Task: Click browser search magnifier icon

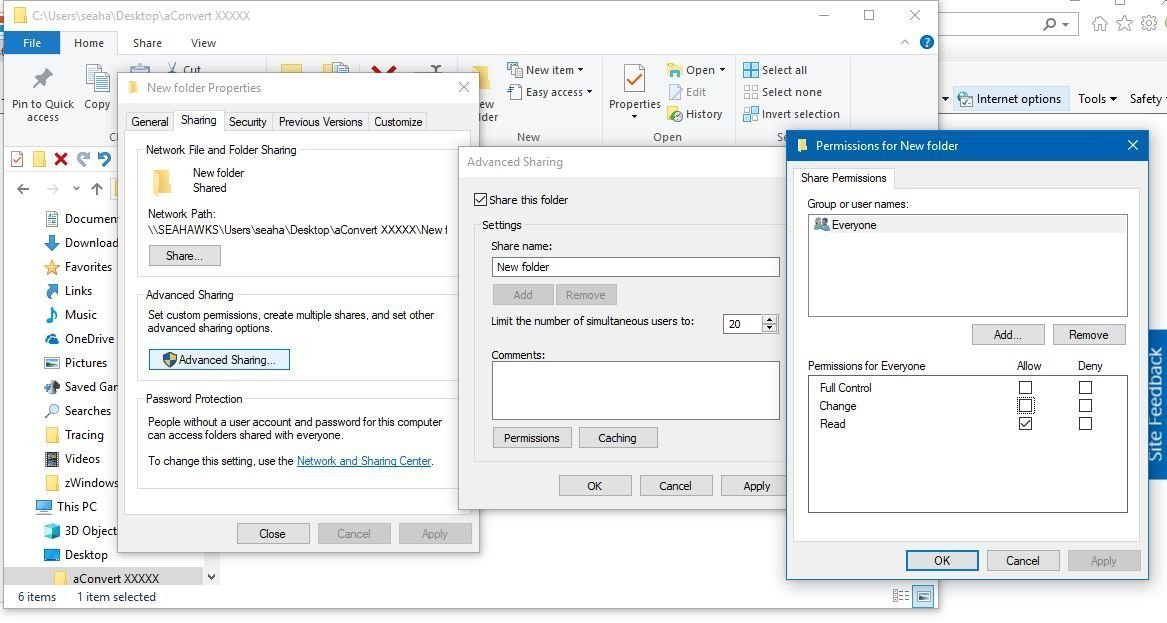Action: point(1049,24)
